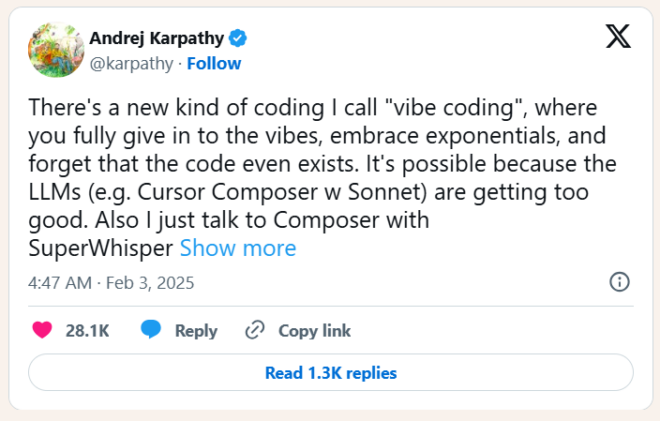Click the Reply text label
660x421 pixels.
click(x=196, y=331)
